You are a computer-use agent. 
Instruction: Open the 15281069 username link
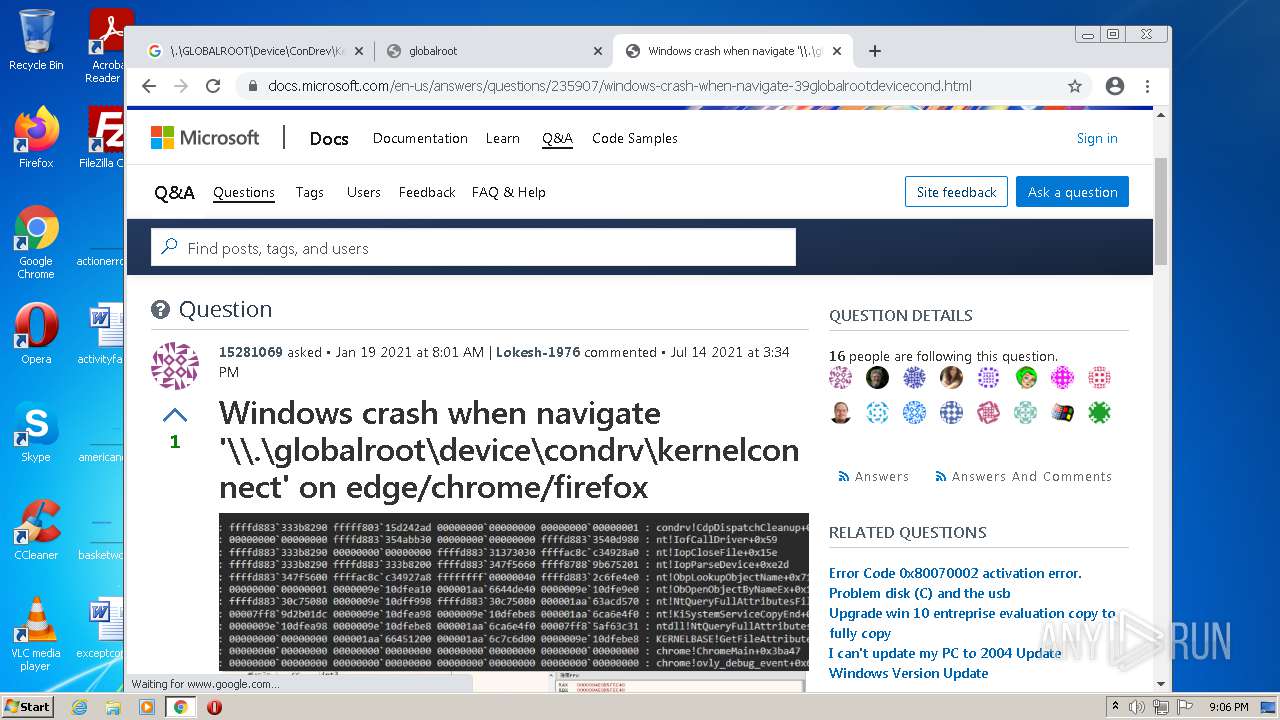pyautogui.click(x=251, y=352)
